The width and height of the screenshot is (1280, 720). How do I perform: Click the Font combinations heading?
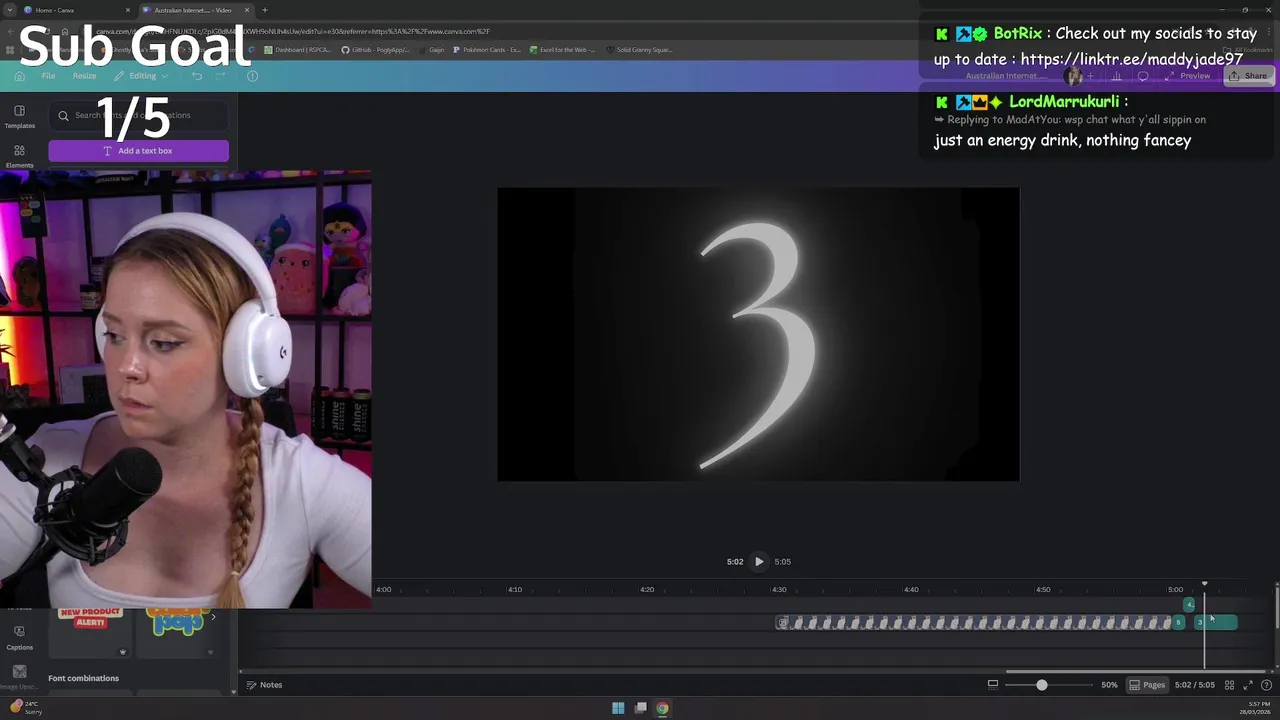[x=83, y=678]
